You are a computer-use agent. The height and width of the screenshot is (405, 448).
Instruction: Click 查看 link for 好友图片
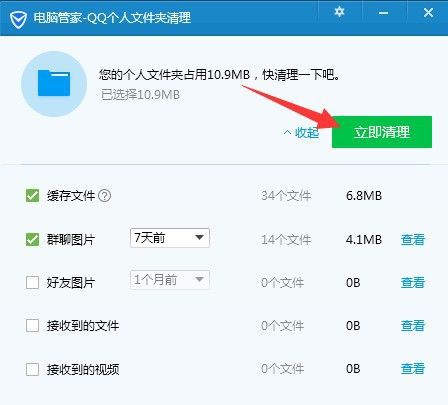pos(413,283)
